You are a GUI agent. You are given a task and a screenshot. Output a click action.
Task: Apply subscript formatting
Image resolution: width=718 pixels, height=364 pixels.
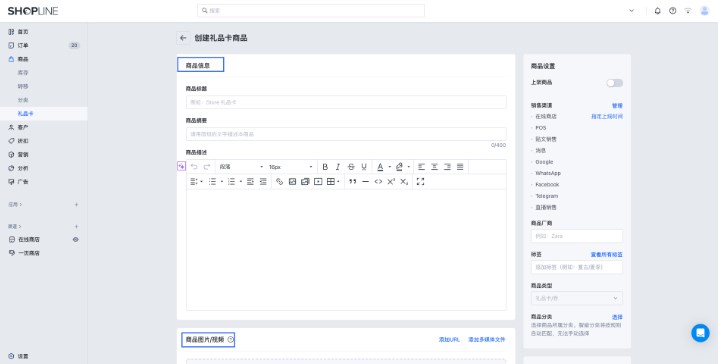click(x=404, y=182)
